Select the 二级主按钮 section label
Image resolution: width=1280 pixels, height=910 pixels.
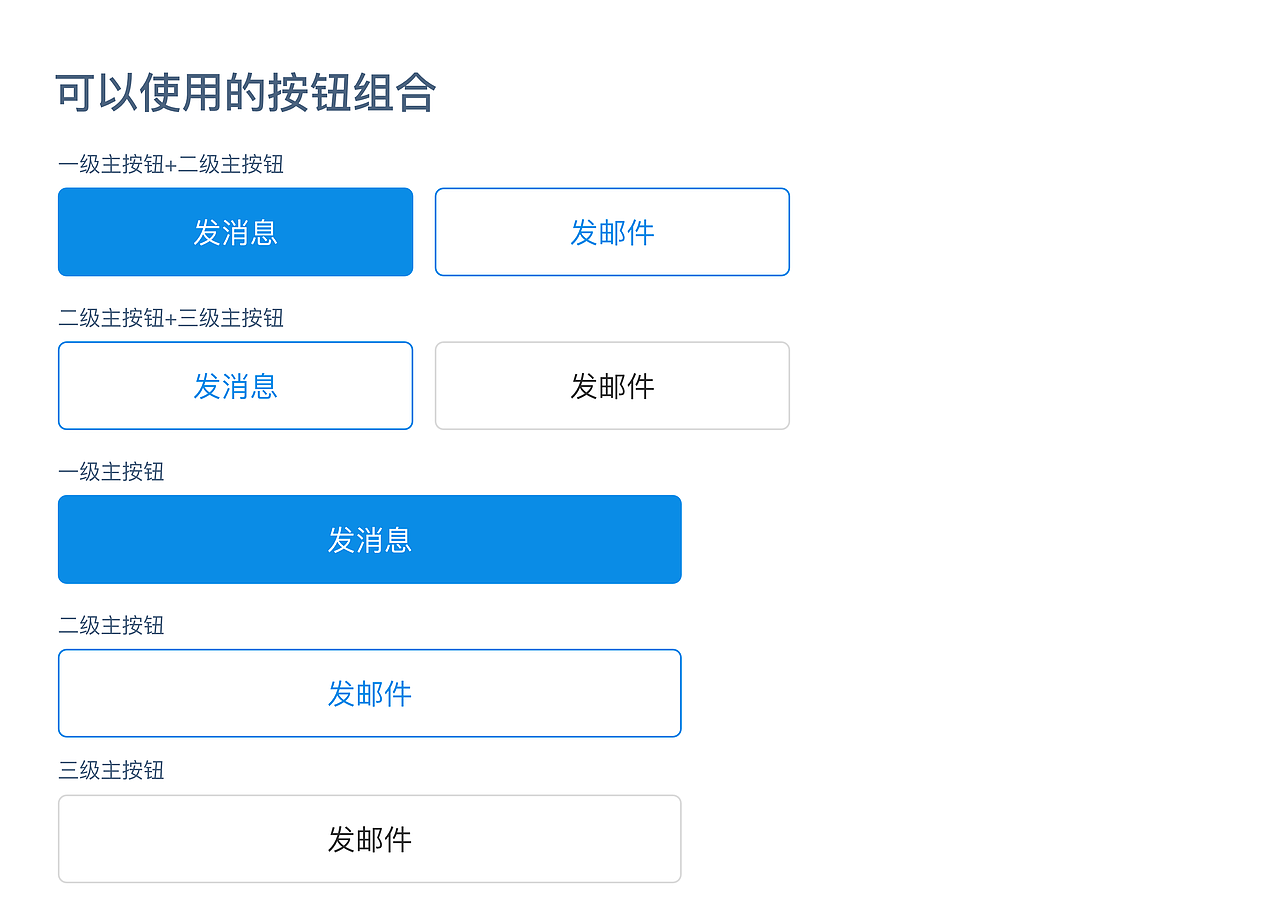tap(111, 625)
